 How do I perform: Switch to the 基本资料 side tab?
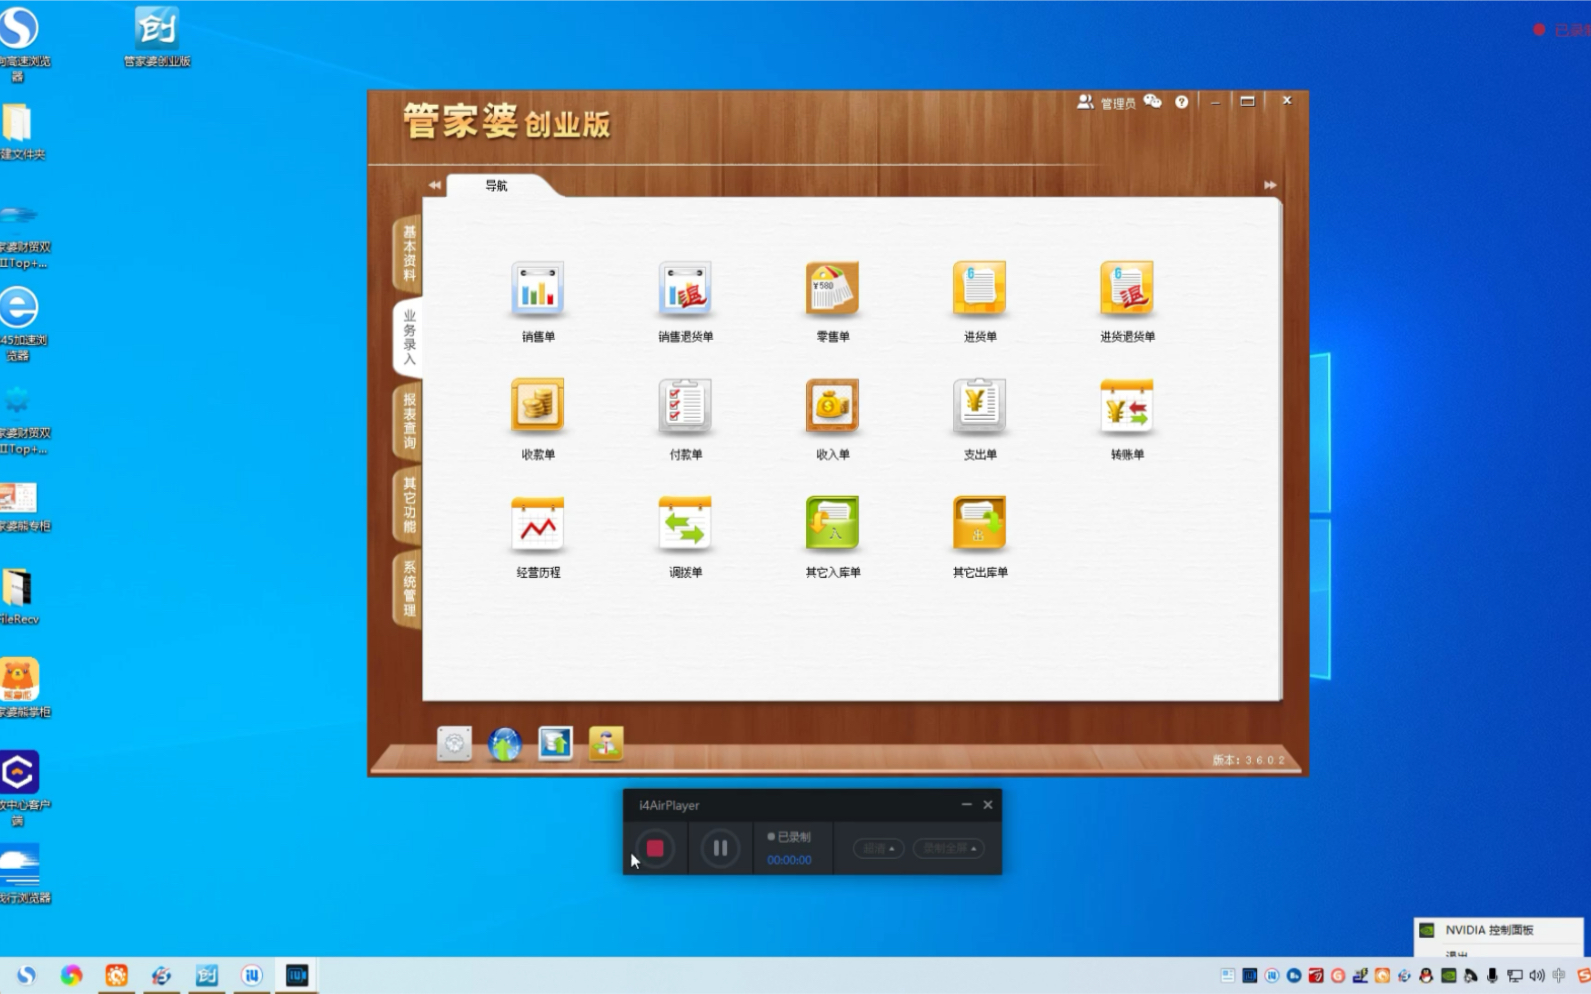click(x=409, y=253)
